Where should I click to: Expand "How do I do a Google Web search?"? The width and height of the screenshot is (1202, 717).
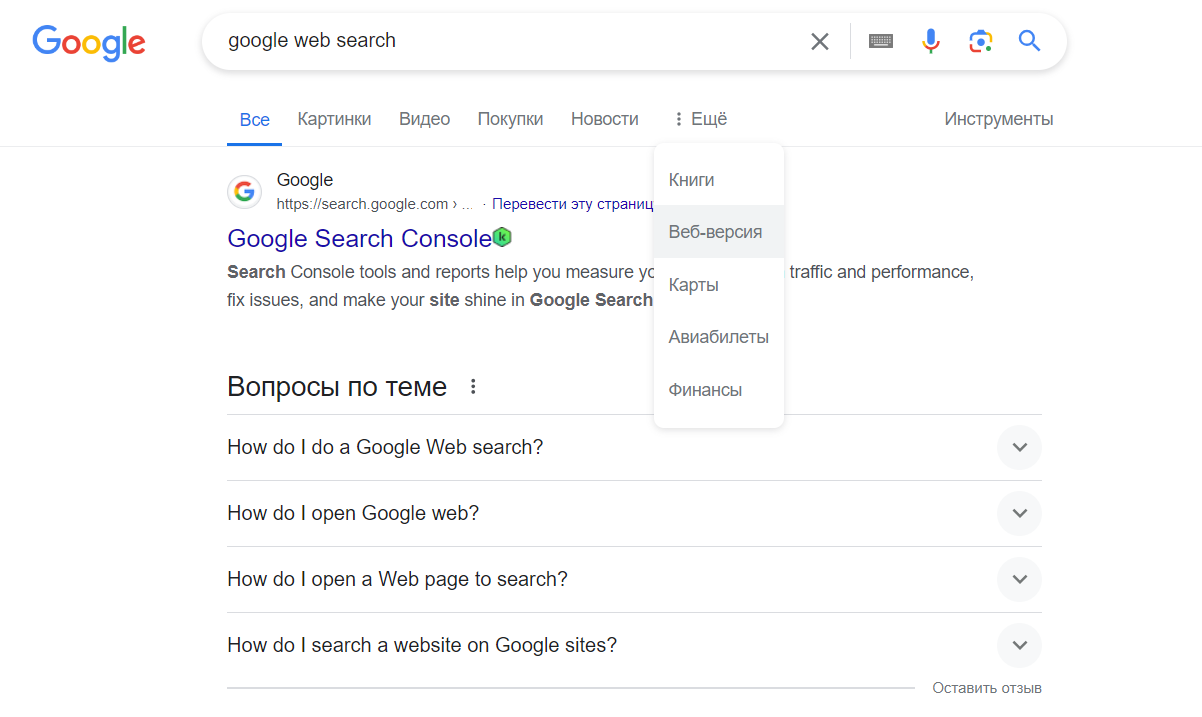tap(1019, 447)
